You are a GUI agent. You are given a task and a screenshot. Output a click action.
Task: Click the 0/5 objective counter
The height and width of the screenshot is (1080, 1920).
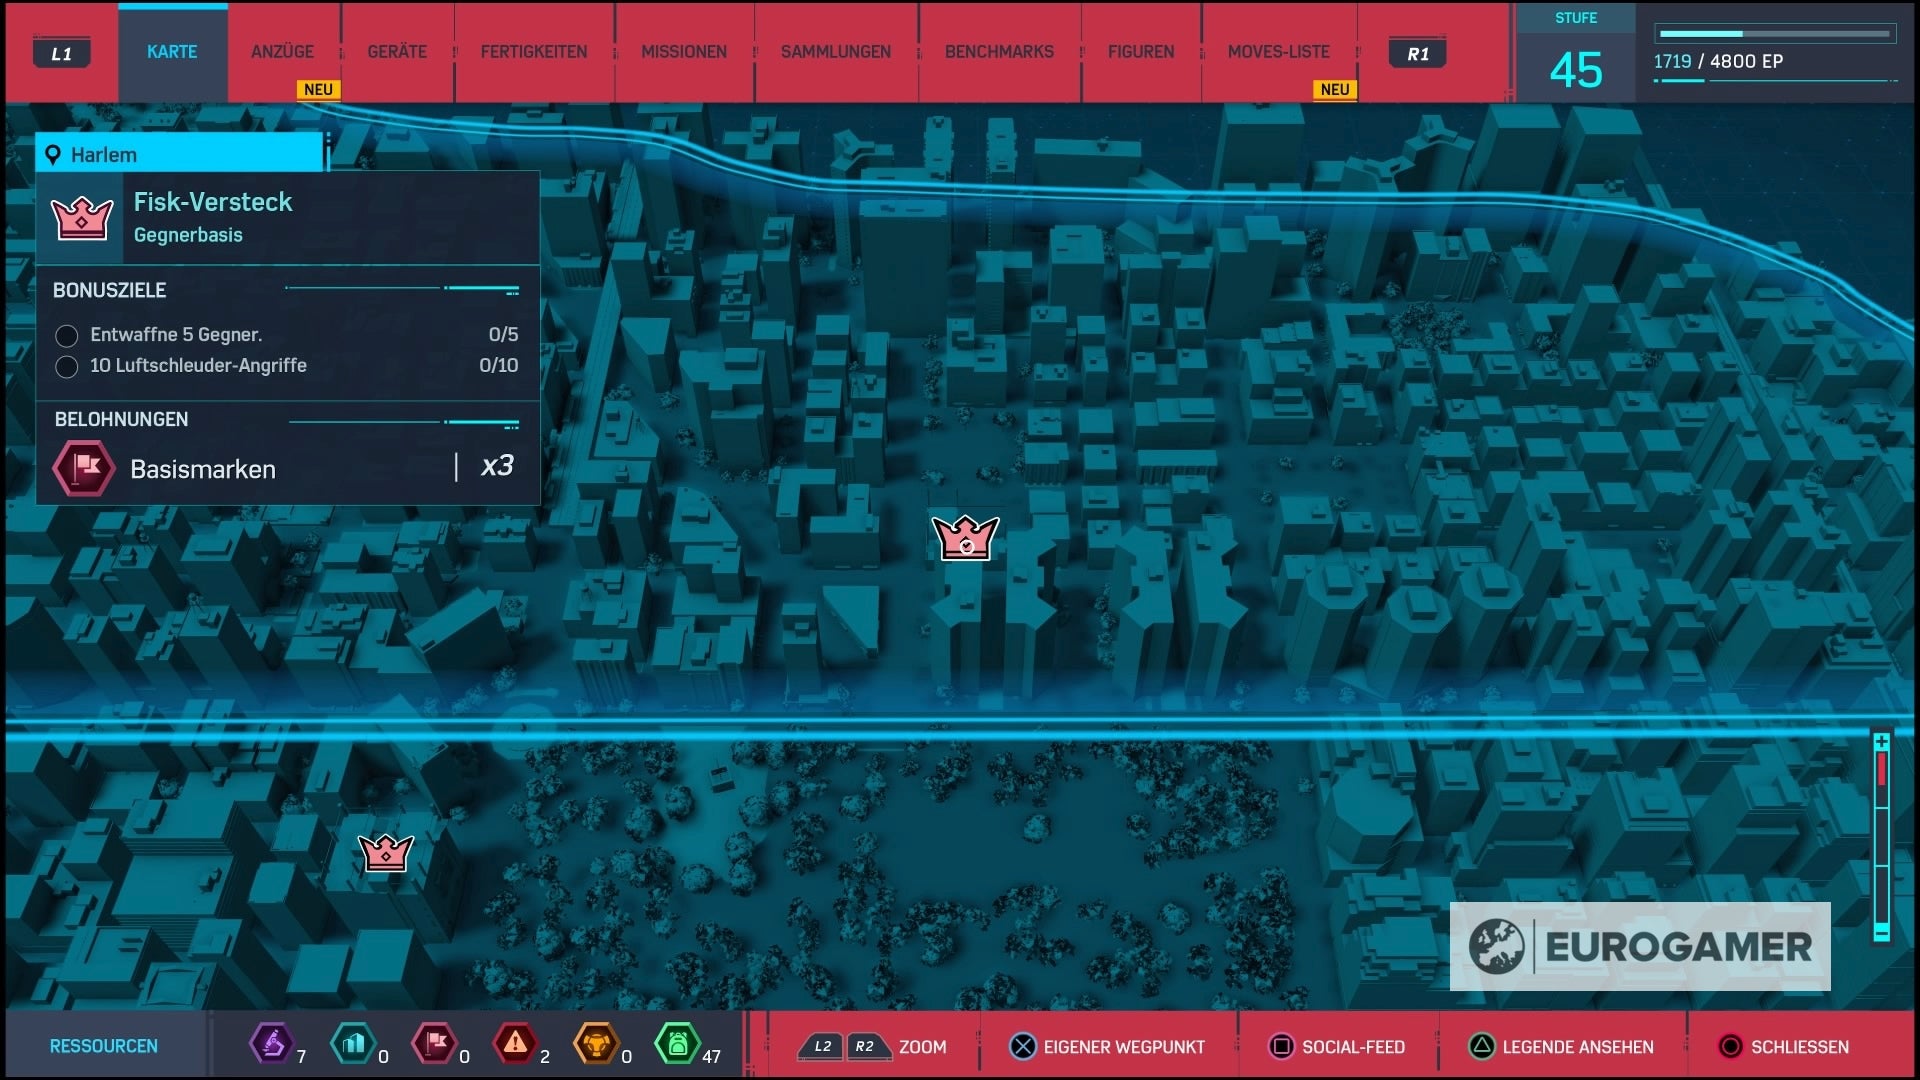(x=503, y=334)
